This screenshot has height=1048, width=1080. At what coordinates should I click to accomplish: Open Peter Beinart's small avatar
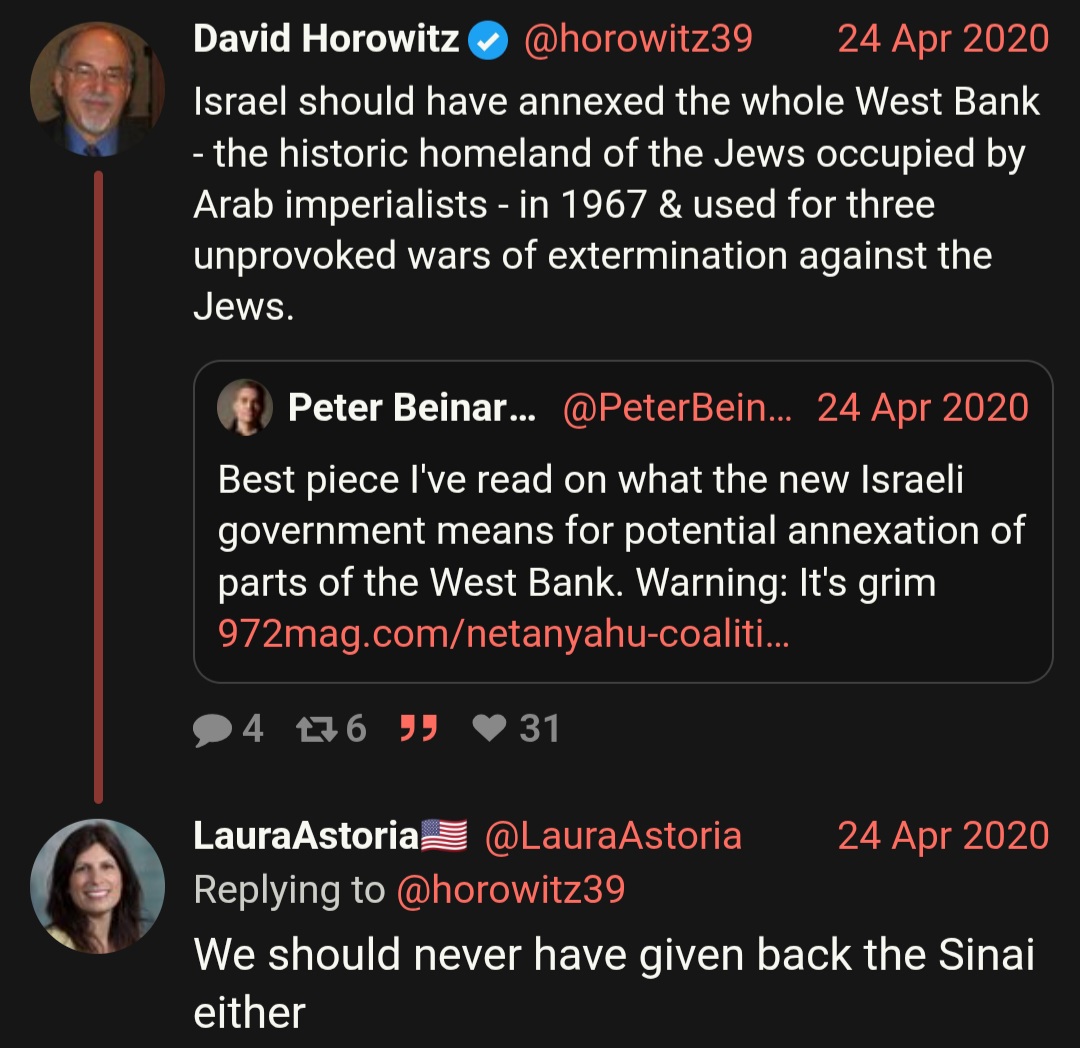coord(245,407)
